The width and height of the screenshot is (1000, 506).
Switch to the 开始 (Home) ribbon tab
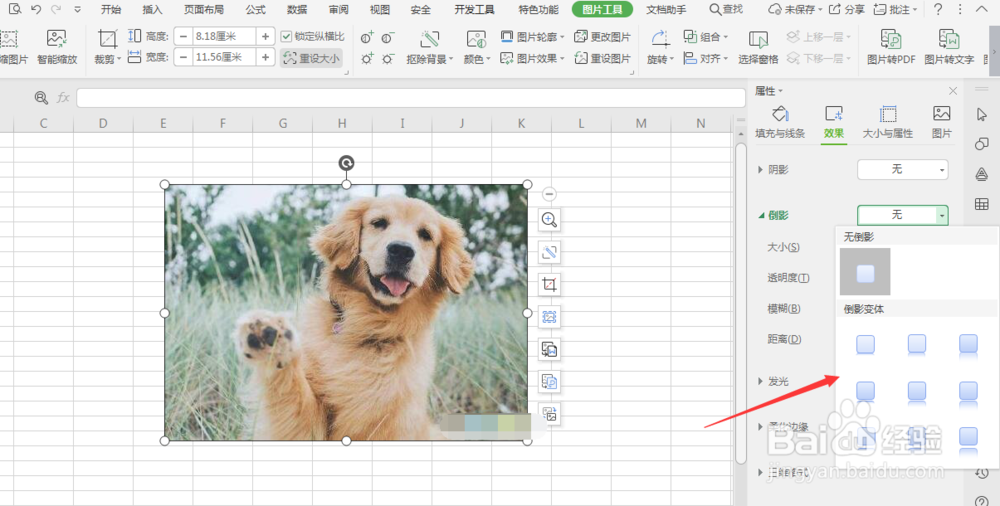point(111,10)
